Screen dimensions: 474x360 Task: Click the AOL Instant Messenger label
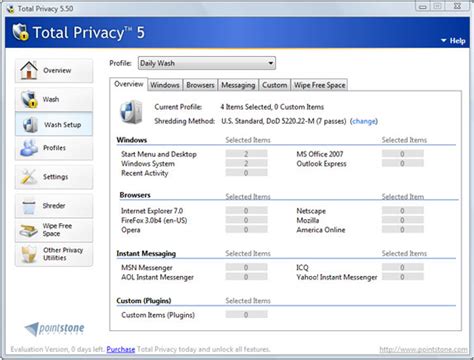pyautogui.click(x=157, y=277)
